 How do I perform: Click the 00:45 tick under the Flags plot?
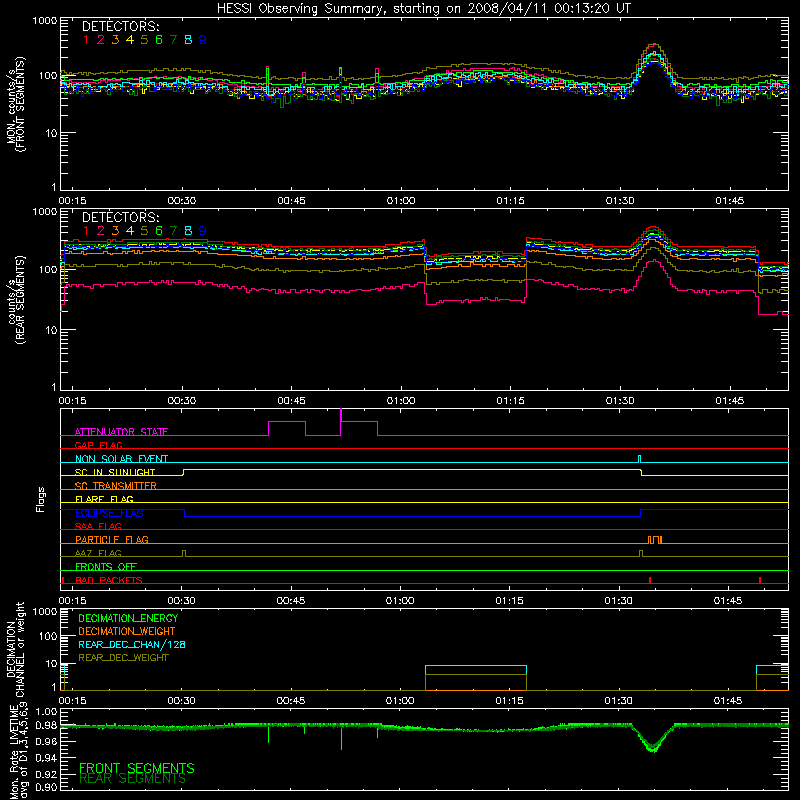coord(291,601)
